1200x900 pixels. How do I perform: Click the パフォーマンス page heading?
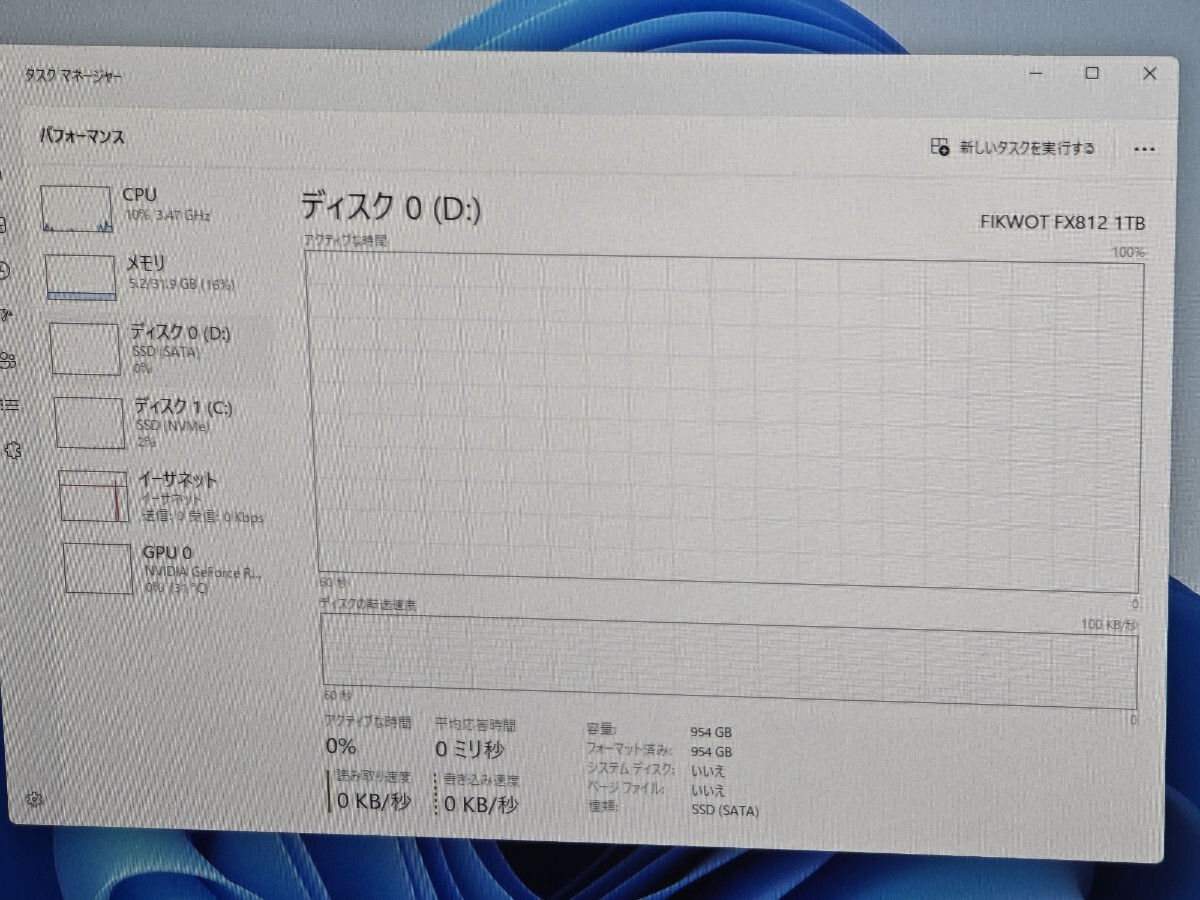point(82,136)
